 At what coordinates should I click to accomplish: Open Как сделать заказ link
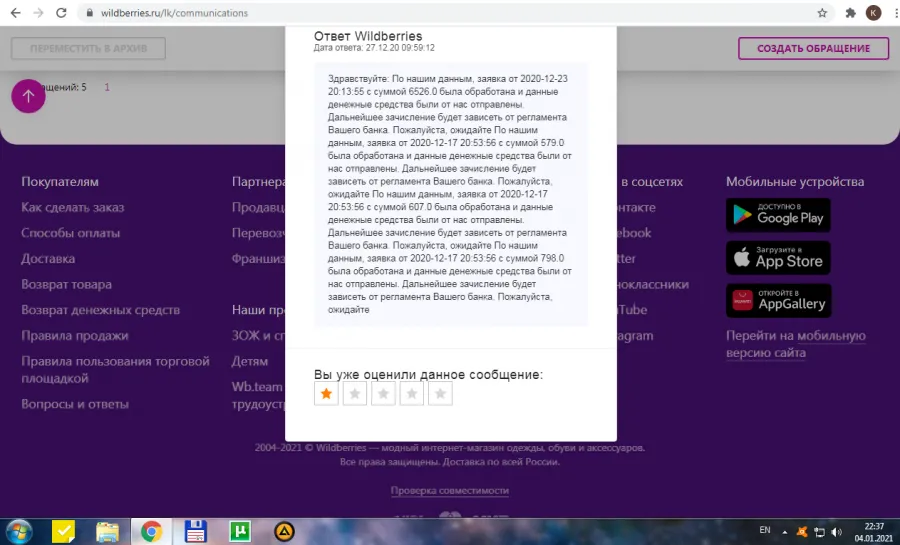tap(73, 207)
